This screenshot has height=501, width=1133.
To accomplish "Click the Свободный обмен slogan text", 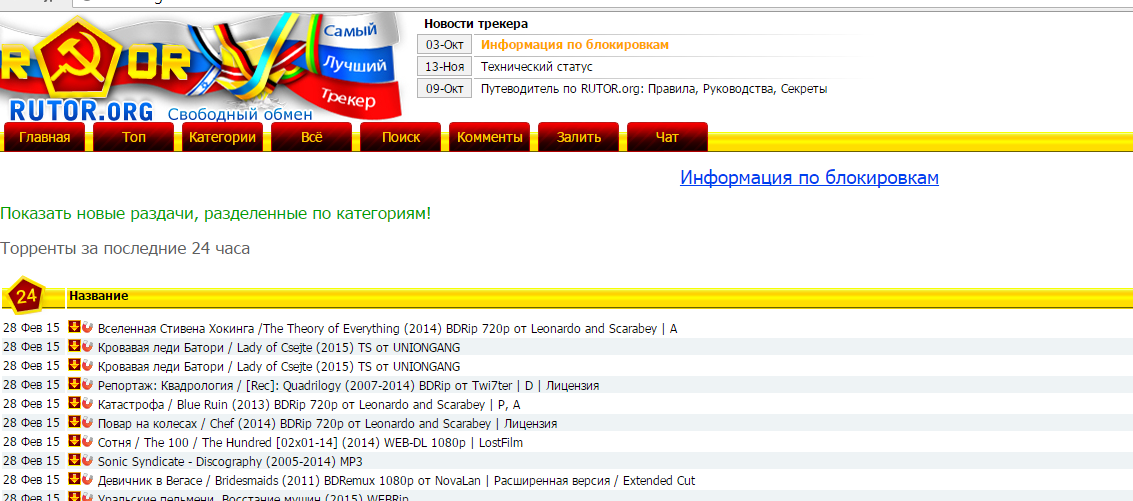I will (x=240, y=114).
